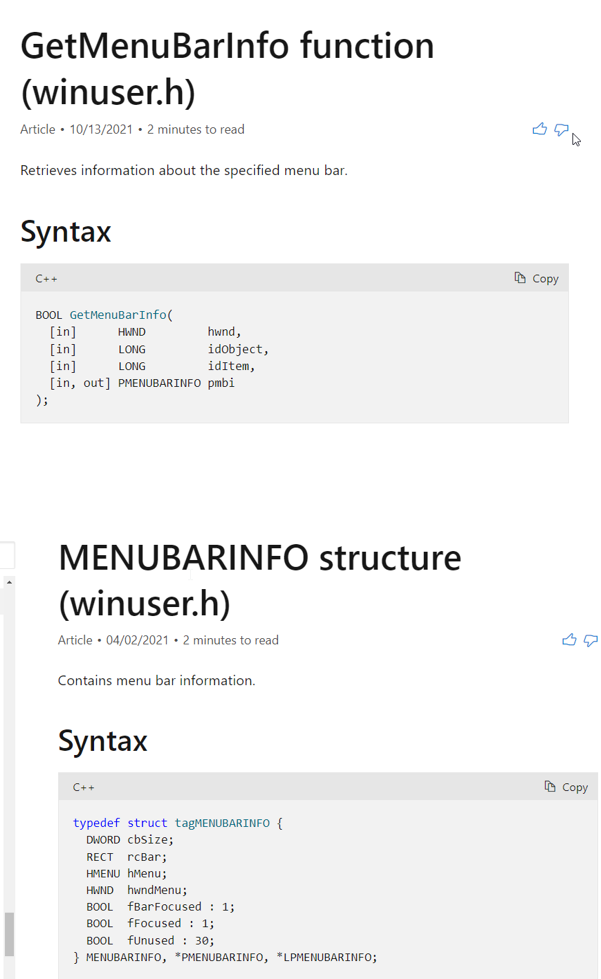This screenshot has width=601, height=979.
Task: Click thumbs up on GetMenuBarInfo article
Action: (539, 129)
